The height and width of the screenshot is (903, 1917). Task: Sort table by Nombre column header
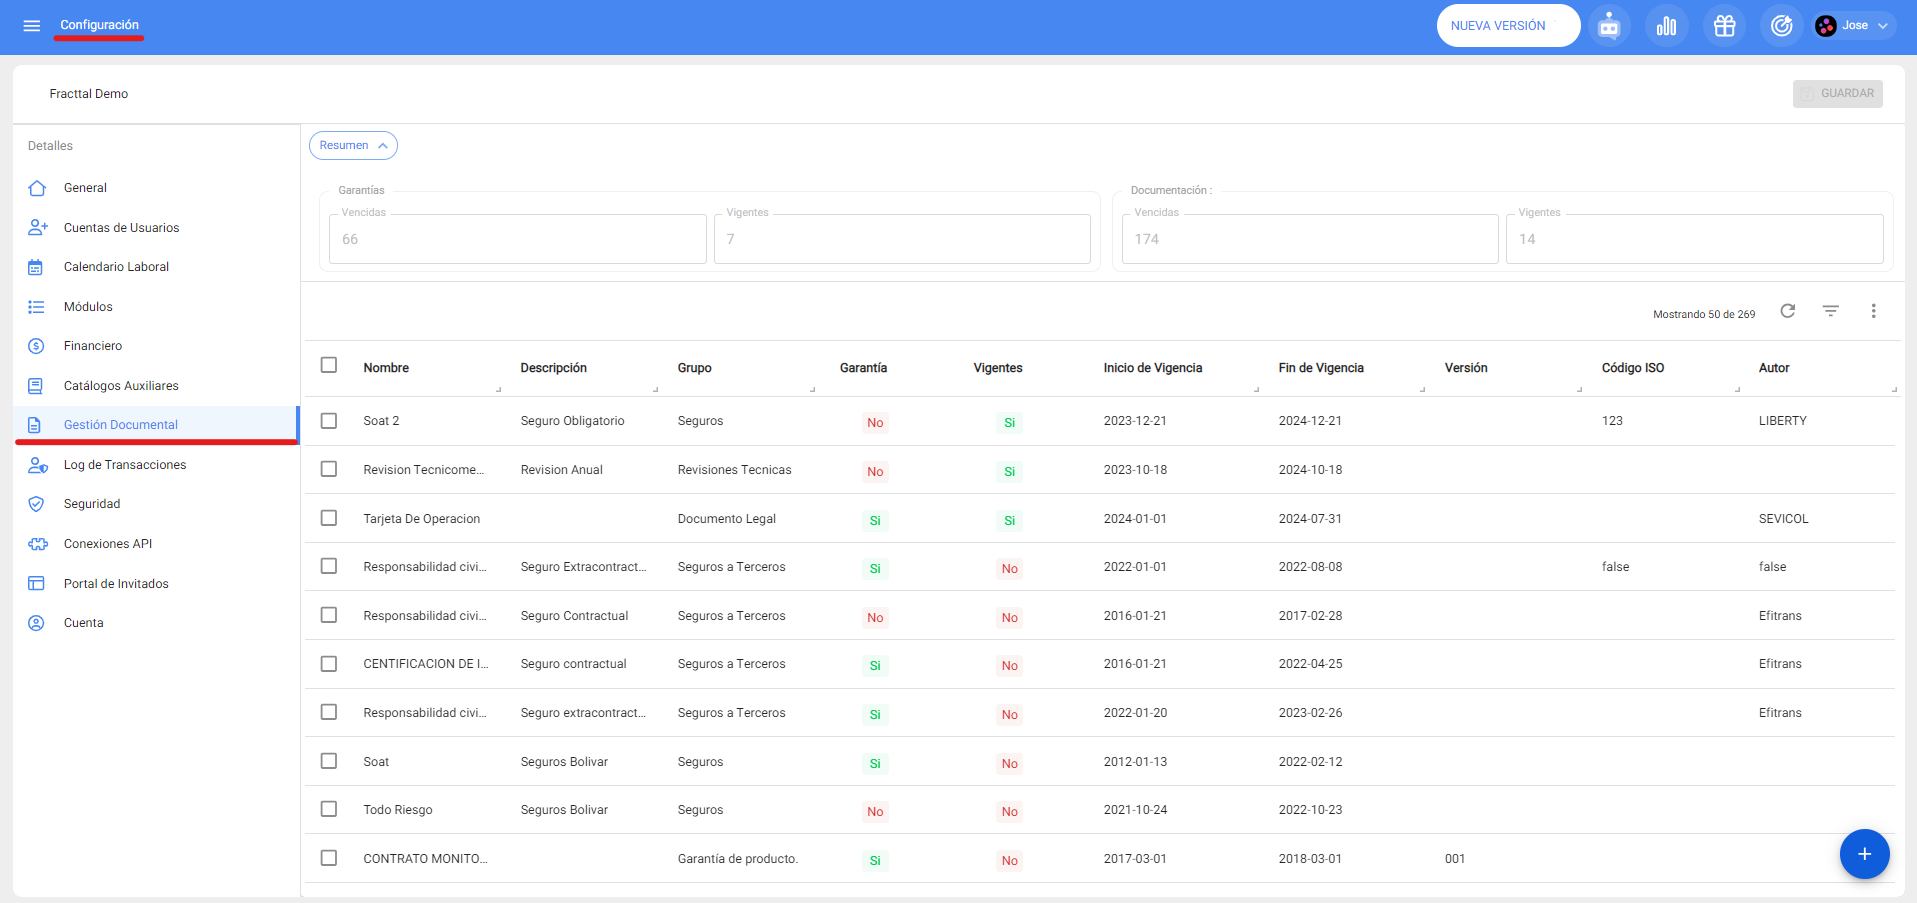tap(386, 368)
